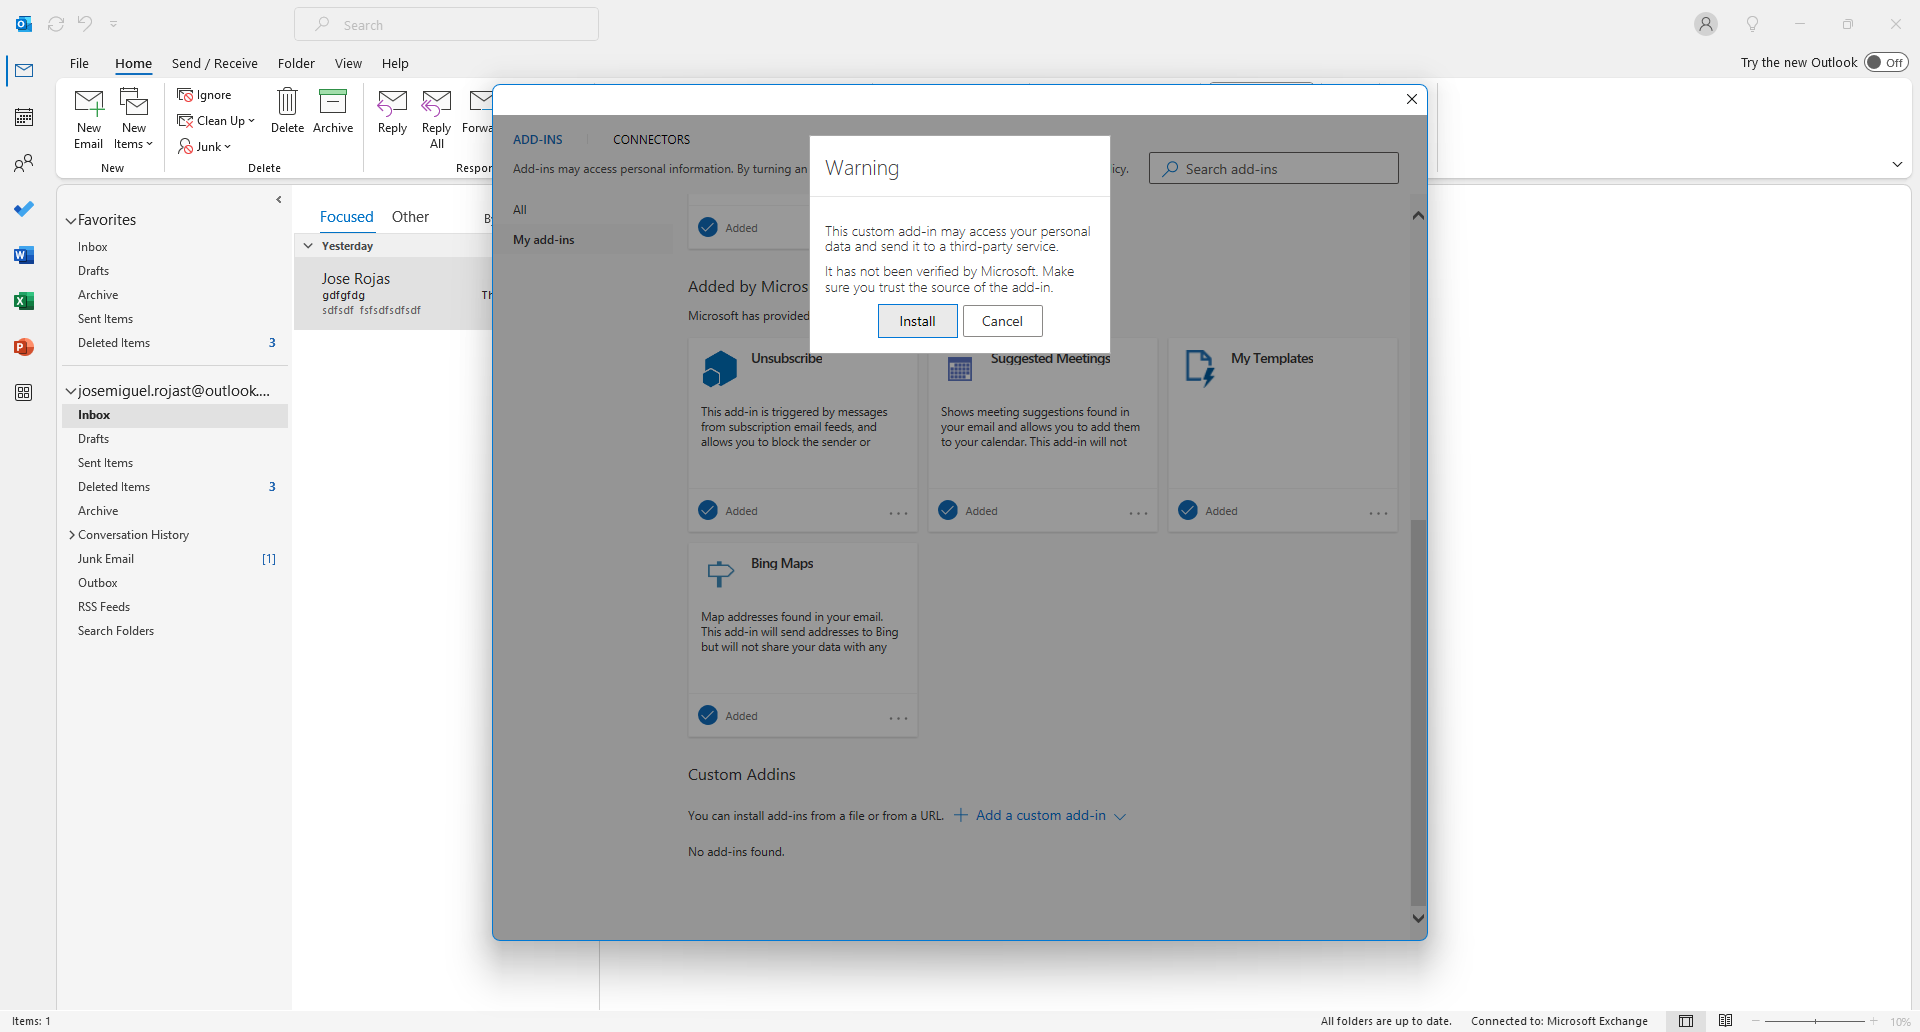The width and height of the screenshot is (1920, 1032).
Task: Open the New Items dropdown
Action: pyautogui.click(x=134, y=118)
